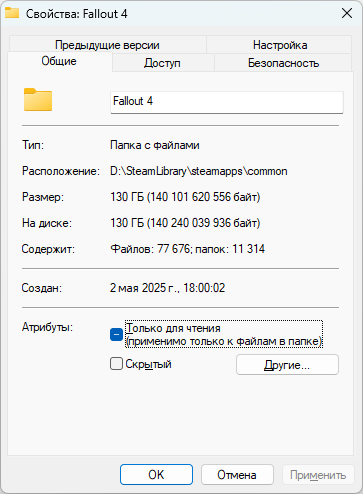Select the Общие tab
The image size is (363, 494).
59,61
